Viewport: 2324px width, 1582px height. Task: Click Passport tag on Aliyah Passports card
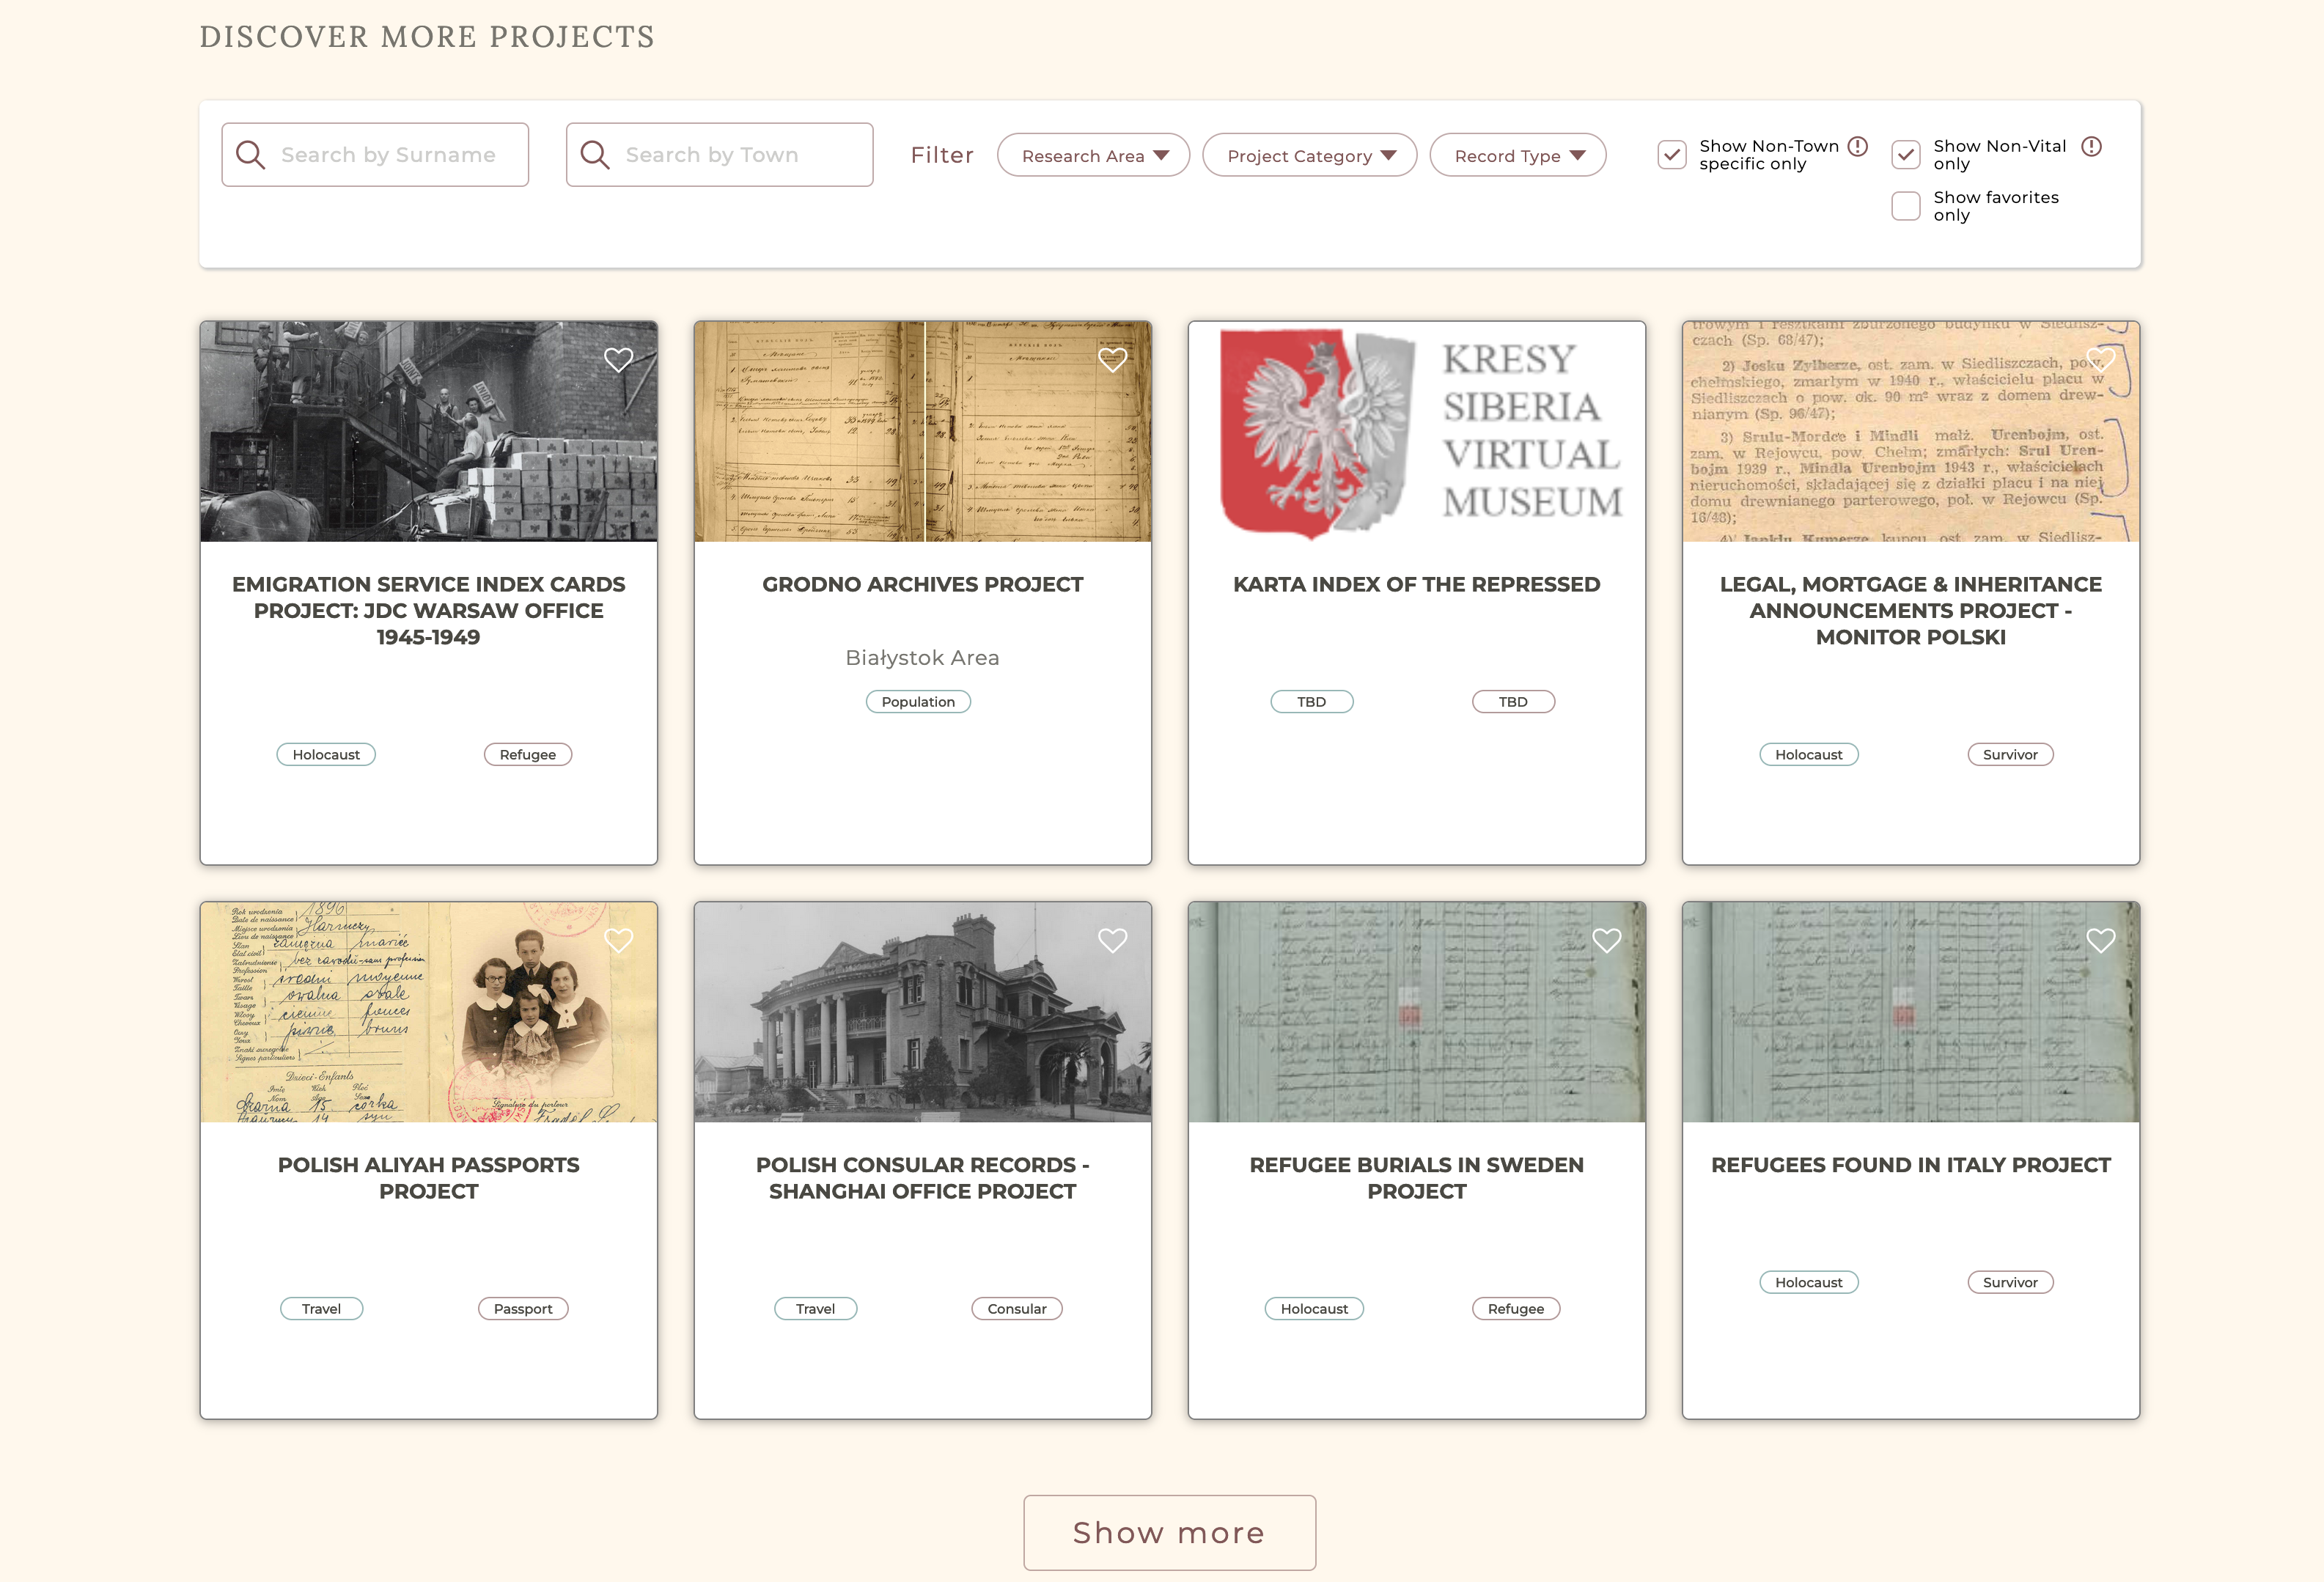(x=523, y=1309)
